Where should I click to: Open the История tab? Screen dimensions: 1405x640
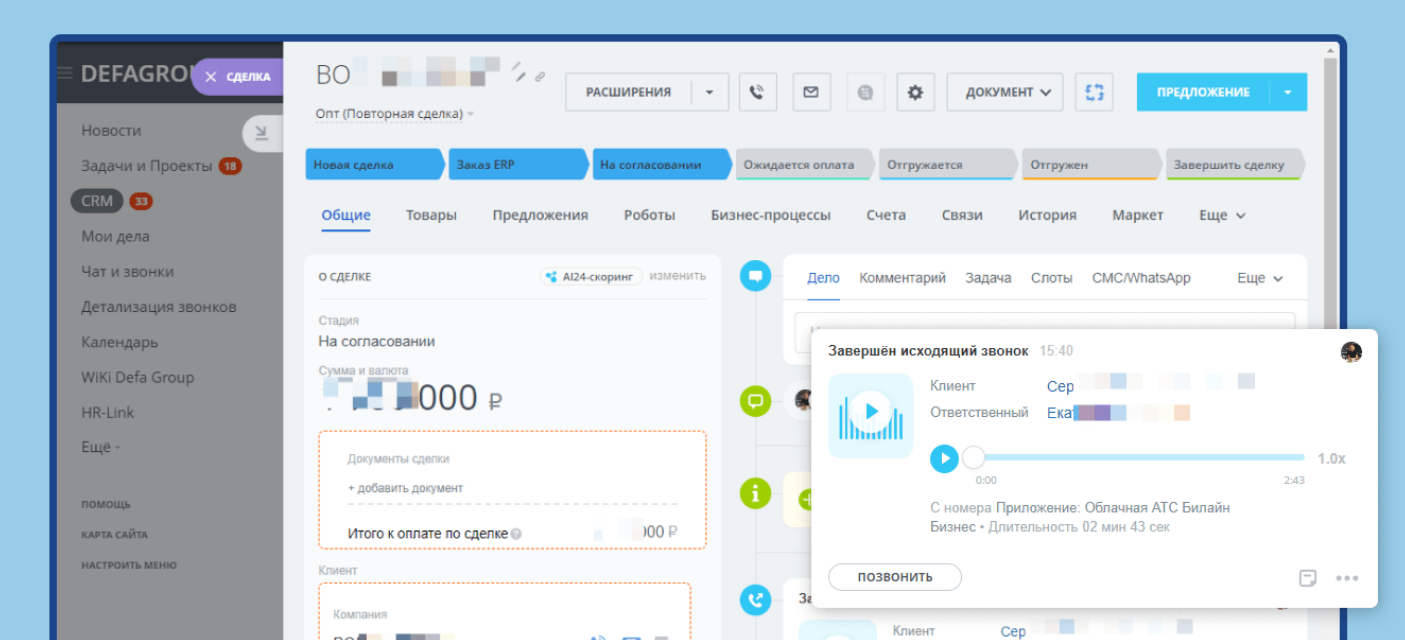[1047, 215]
